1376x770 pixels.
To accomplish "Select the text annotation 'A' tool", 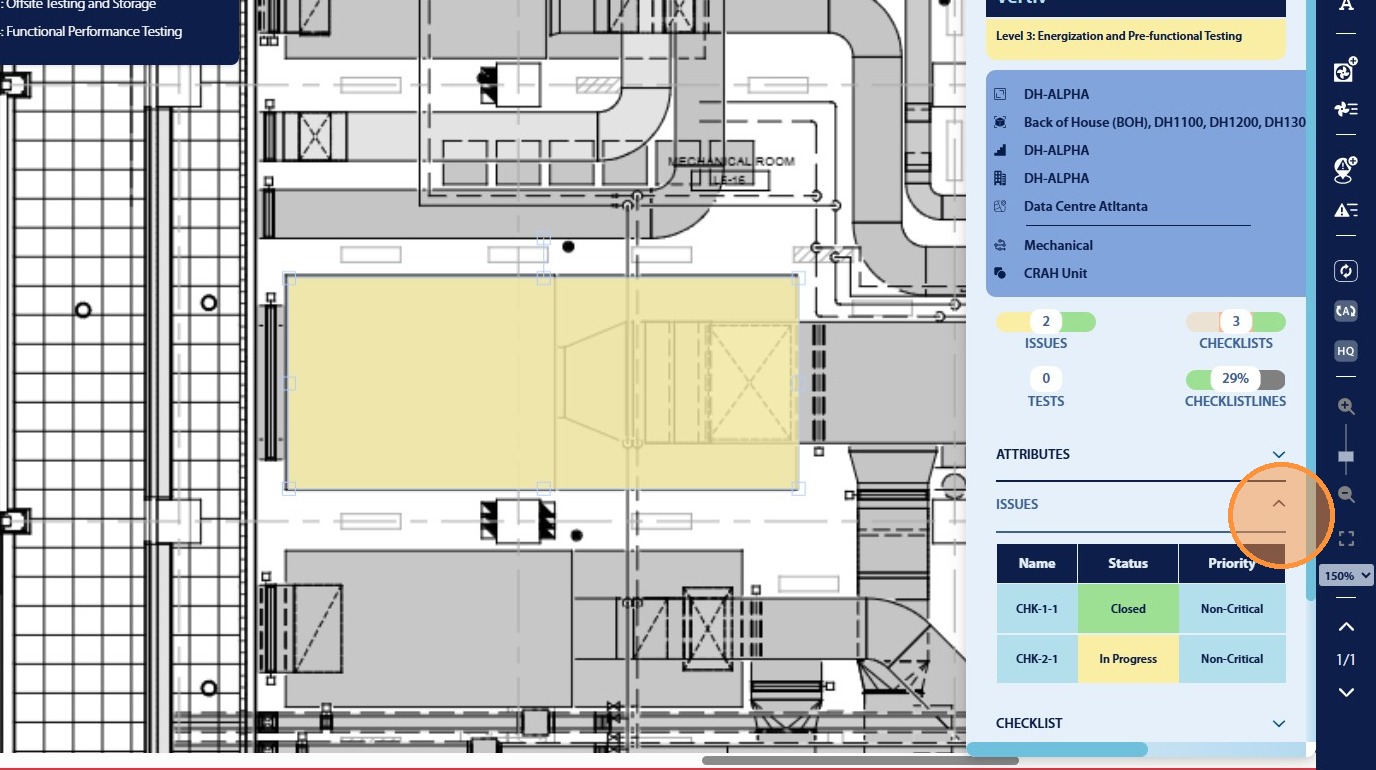I will point(1346,6).
